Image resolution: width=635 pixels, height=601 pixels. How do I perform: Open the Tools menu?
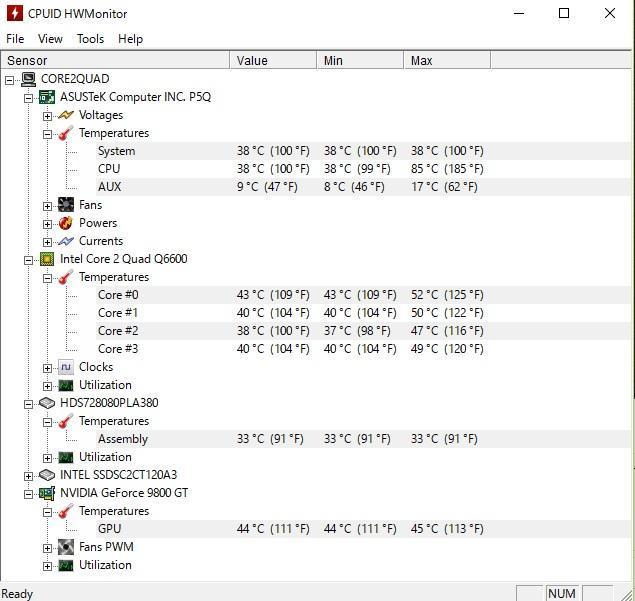pos(90,39)
